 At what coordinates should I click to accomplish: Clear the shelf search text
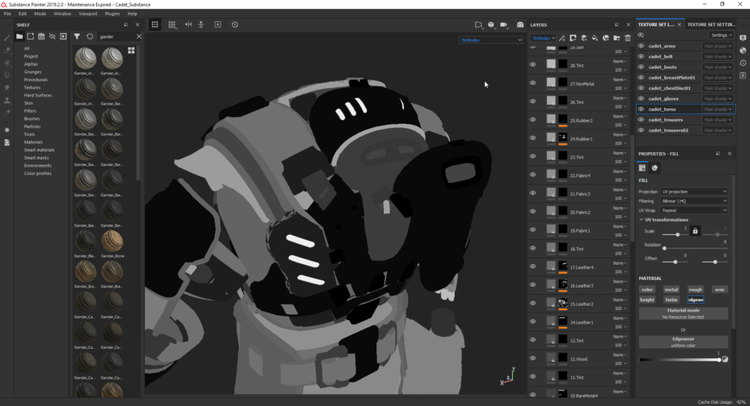139,36
